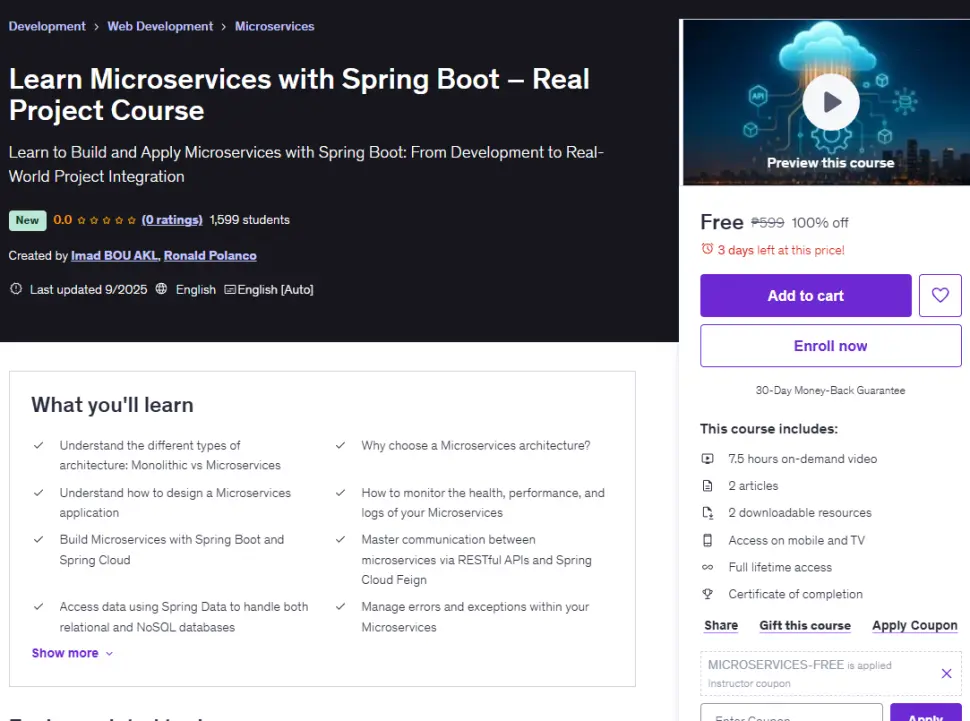Click Gift this course link

coord(805,625)
